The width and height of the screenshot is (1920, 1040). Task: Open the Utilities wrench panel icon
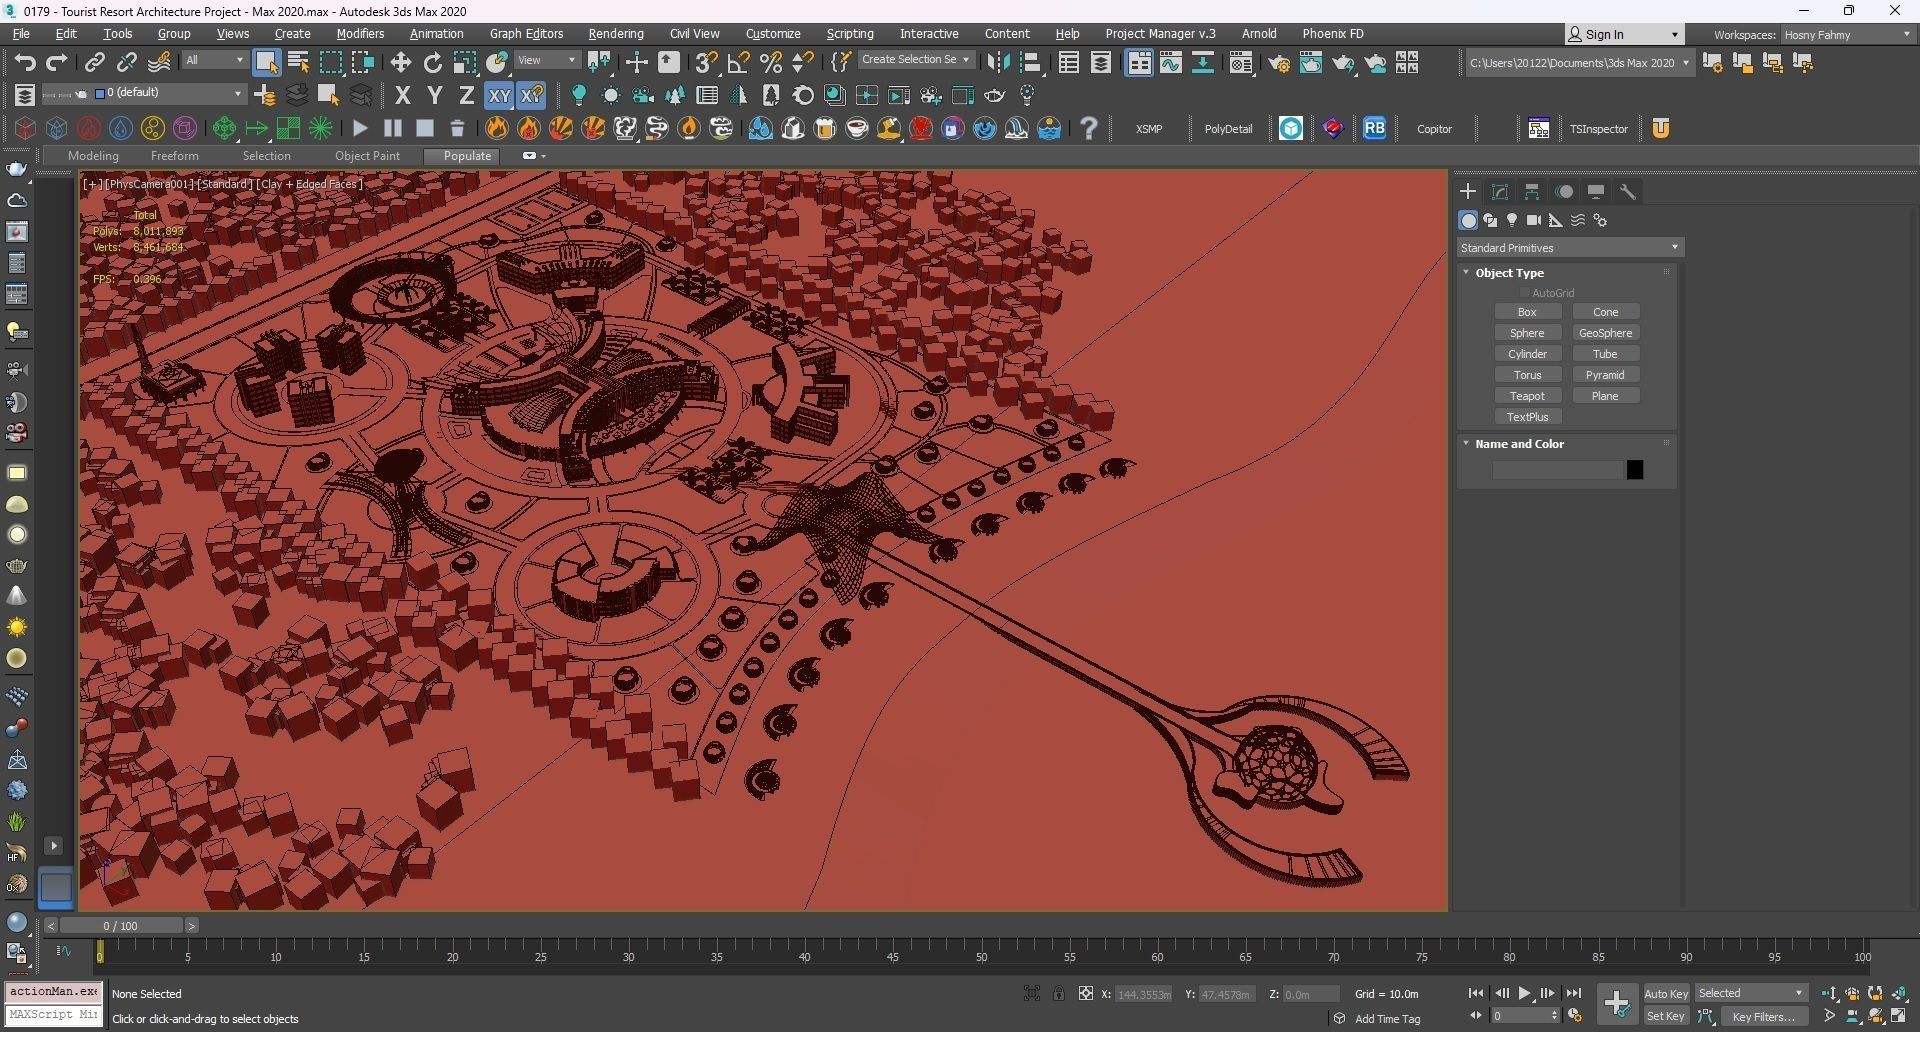coord(1628,192)
